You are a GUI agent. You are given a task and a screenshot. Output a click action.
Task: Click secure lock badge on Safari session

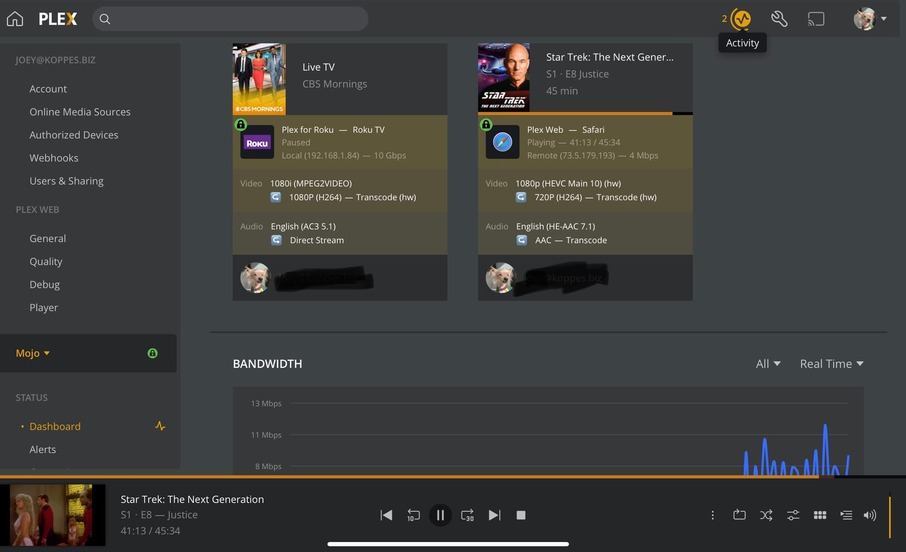(486, 124)
